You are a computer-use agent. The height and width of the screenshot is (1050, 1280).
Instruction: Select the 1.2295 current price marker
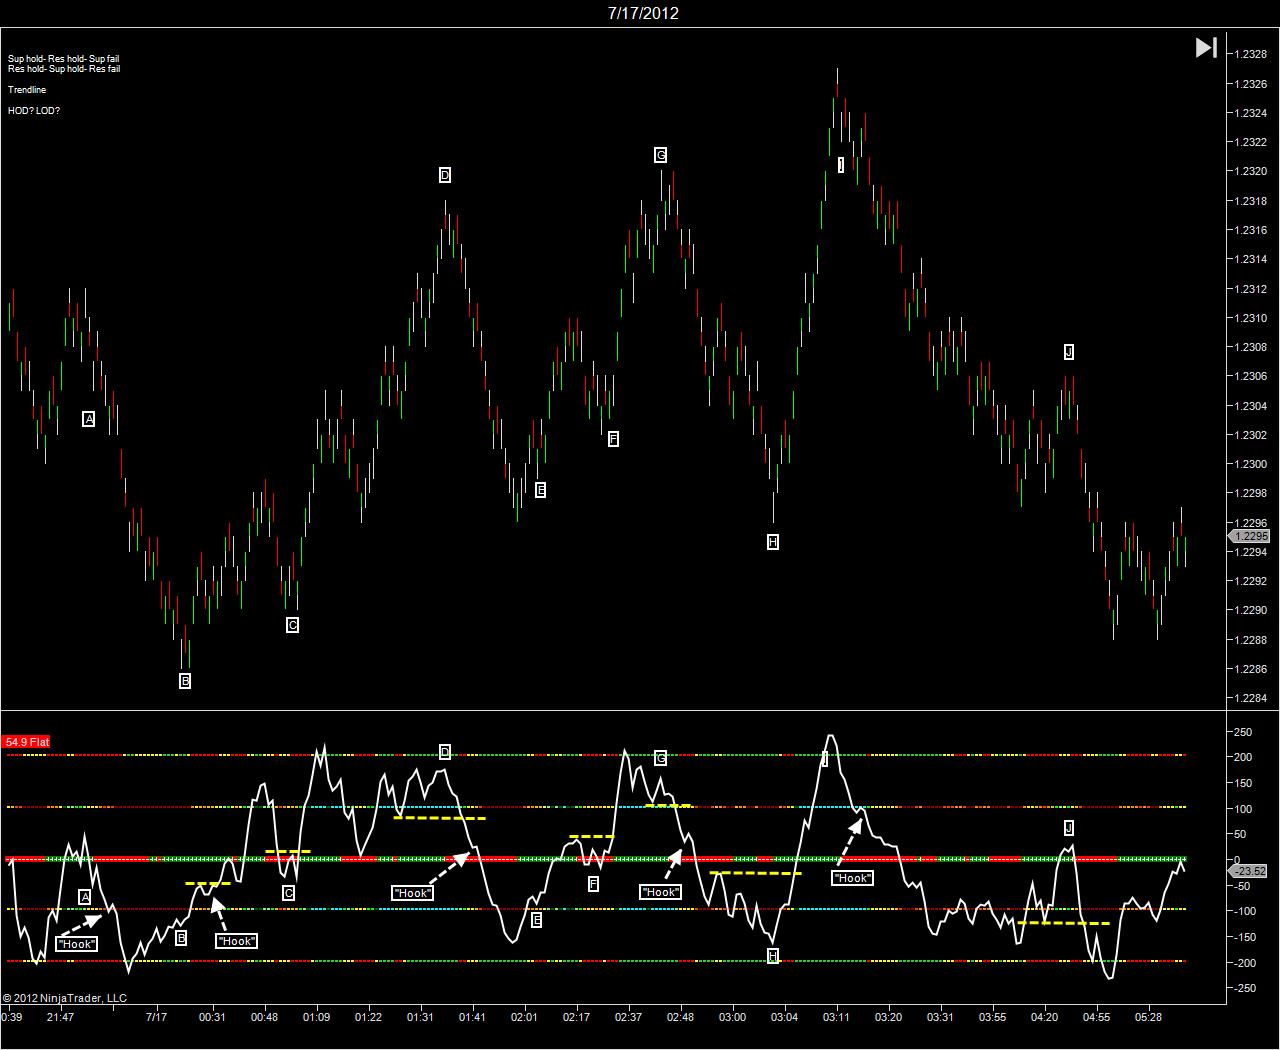(1250, 536)
